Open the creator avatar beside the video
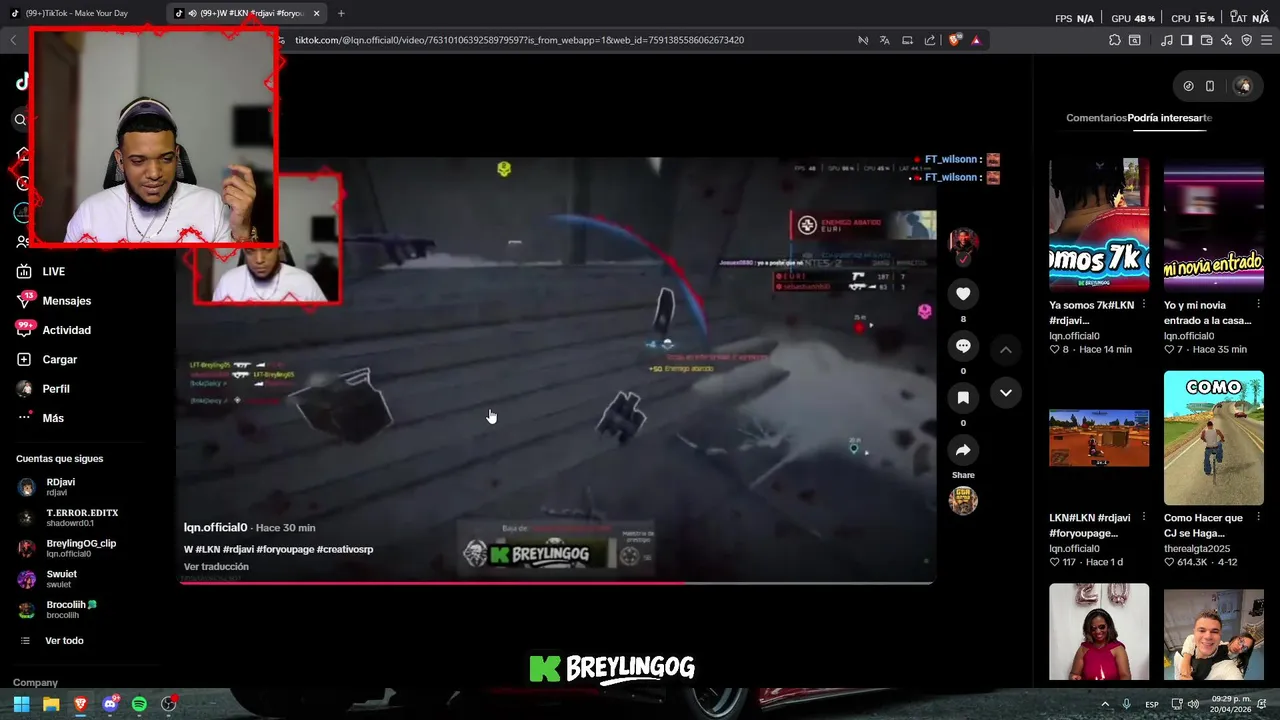The width and height of the screenshot is (1280, 720). (x=963, y=242)
